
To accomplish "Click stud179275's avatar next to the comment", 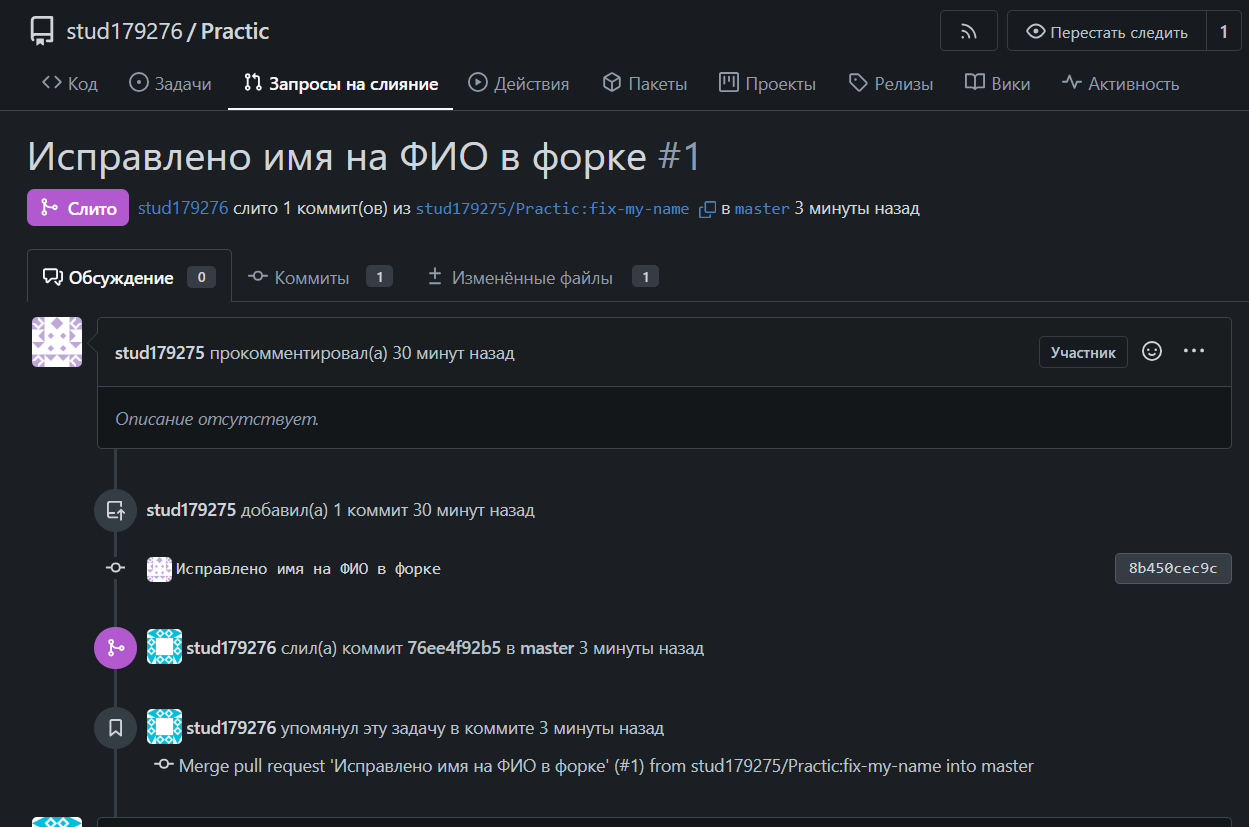I will 57,342.
